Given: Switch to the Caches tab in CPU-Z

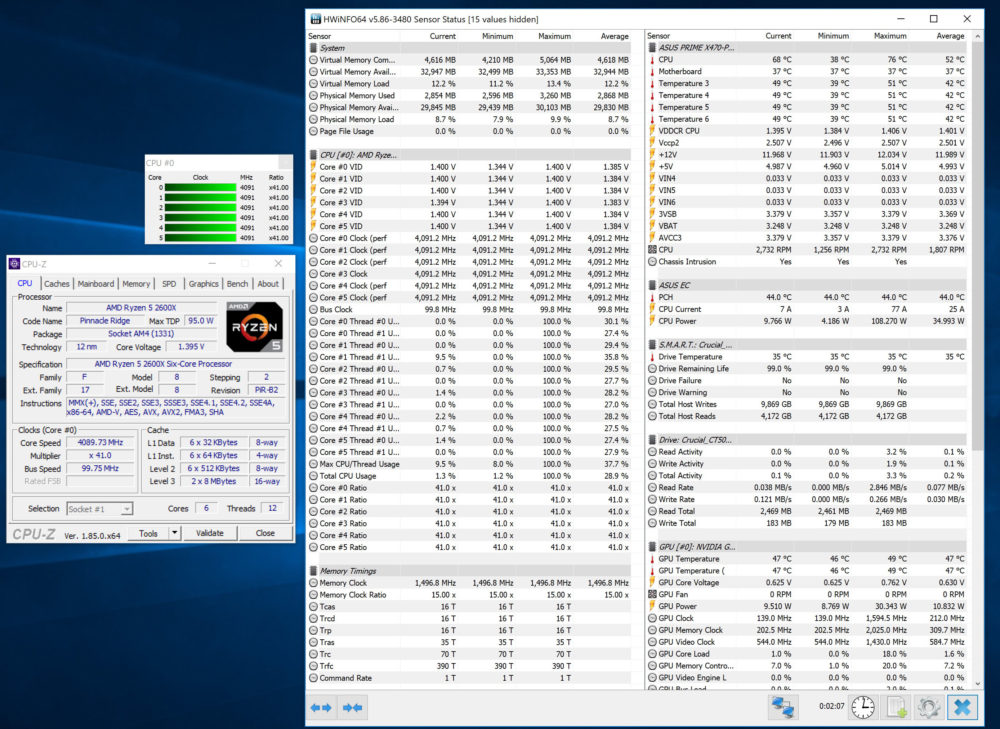Looking at the screenshot, I should click(x=57, y=284).
